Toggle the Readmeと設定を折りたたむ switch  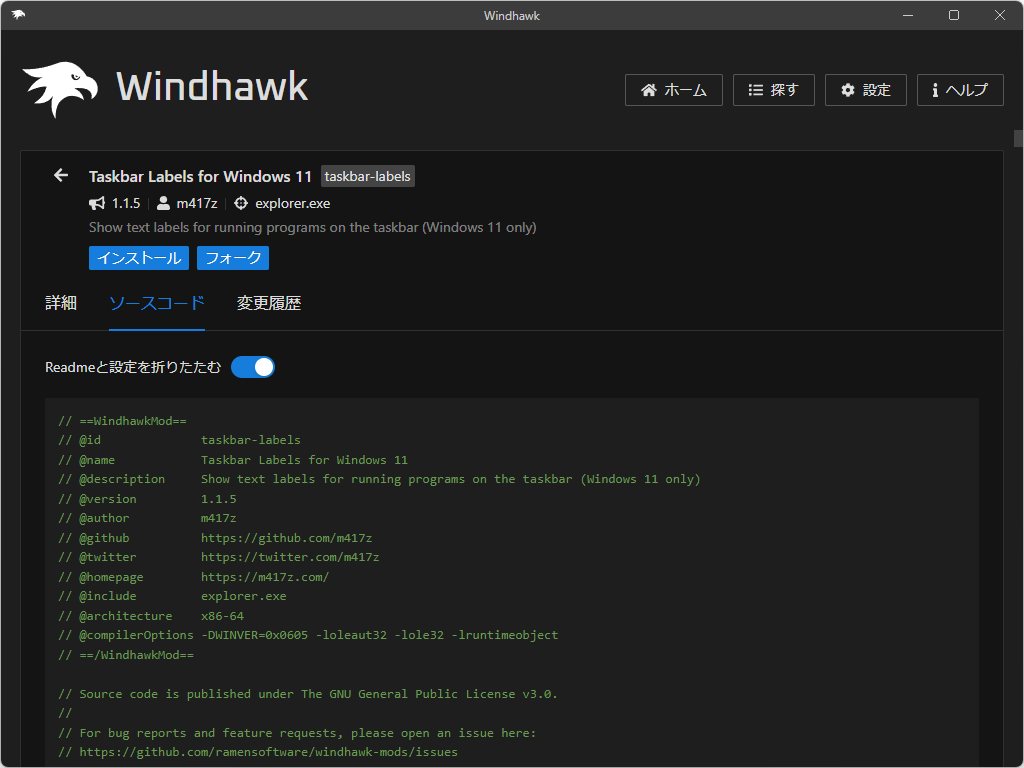click(x=253, y=367)
